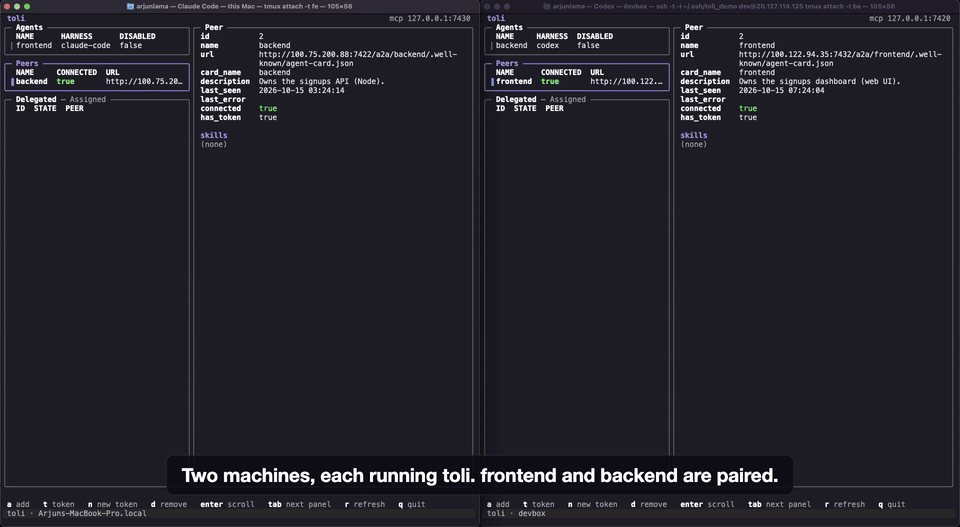Click the Agents panel title in the right devbox window
The width and height of the screenshot is (960, 527).
pos(509,28)
